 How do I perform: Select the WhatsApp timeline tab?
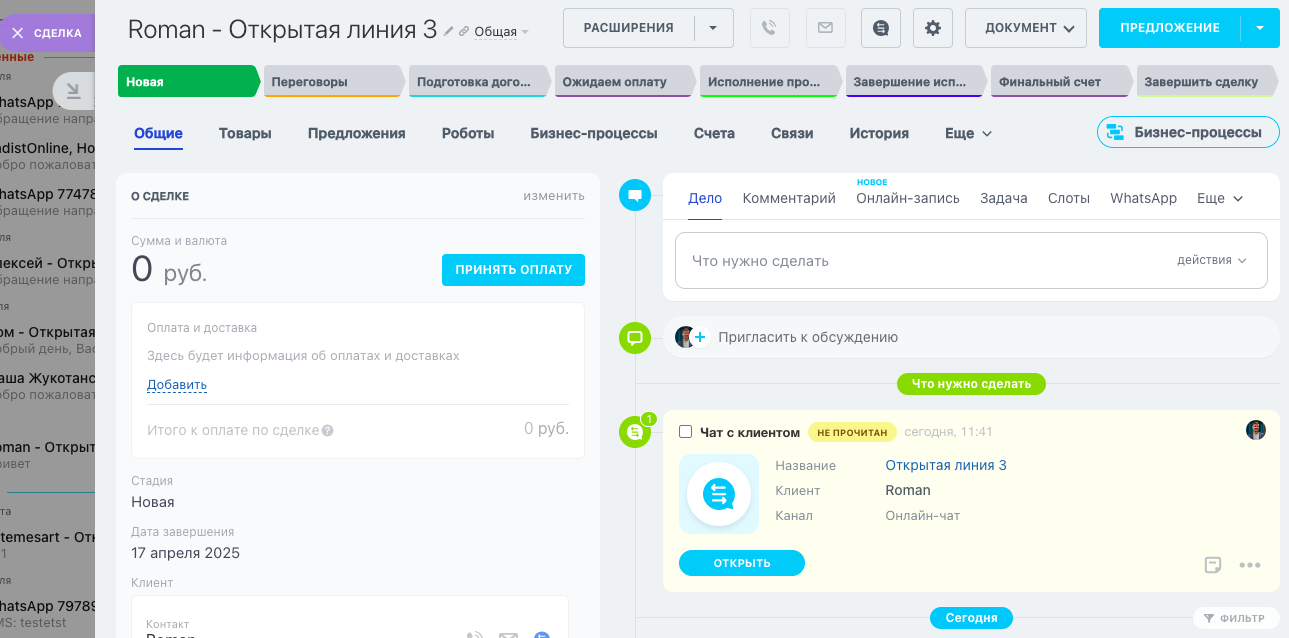pos(1143,198)
